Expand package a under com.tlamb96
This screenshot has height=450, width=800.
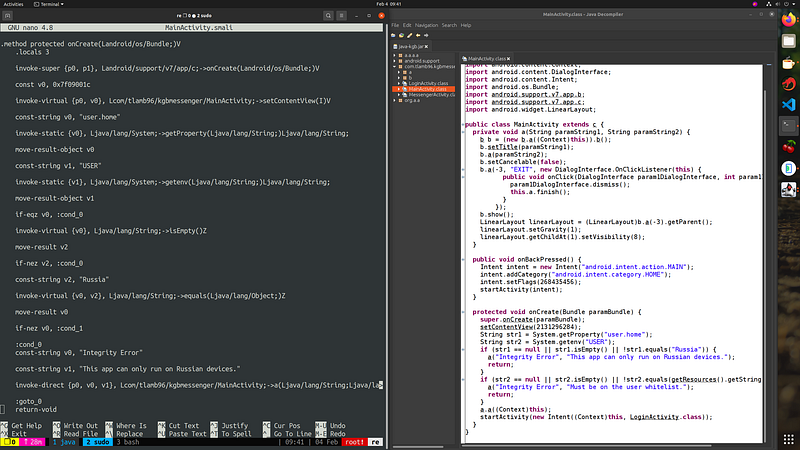coord(399,72)
